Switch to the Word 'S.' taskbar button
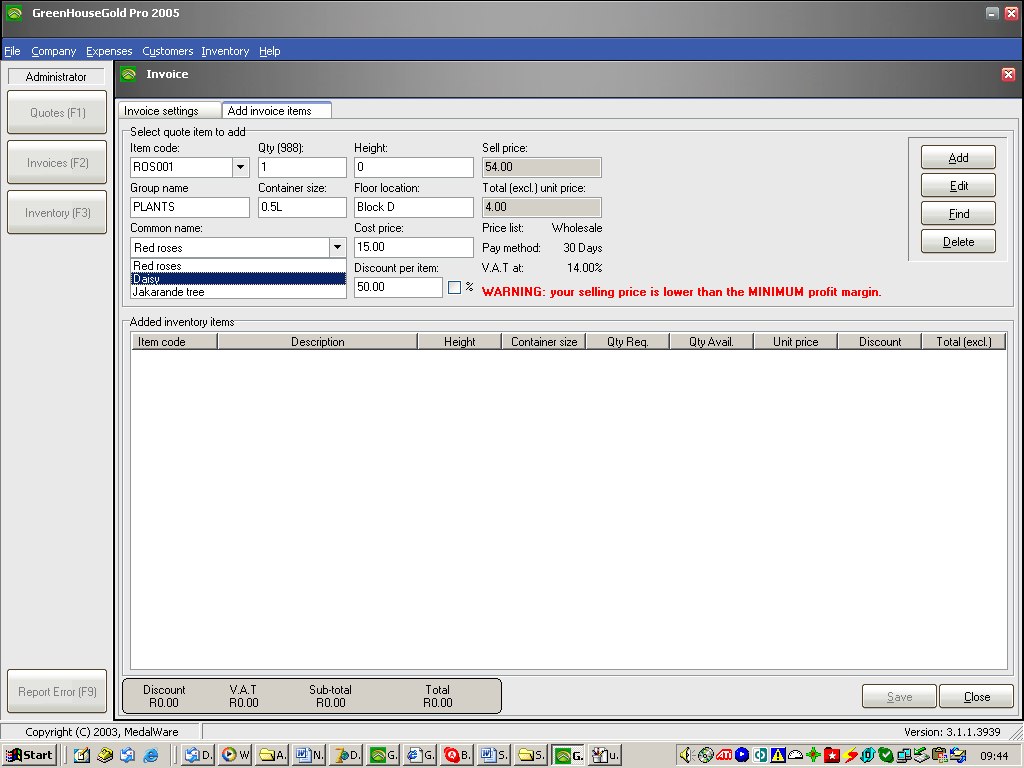The width and height of the screenshot is (1024, 768). (494, 755)
